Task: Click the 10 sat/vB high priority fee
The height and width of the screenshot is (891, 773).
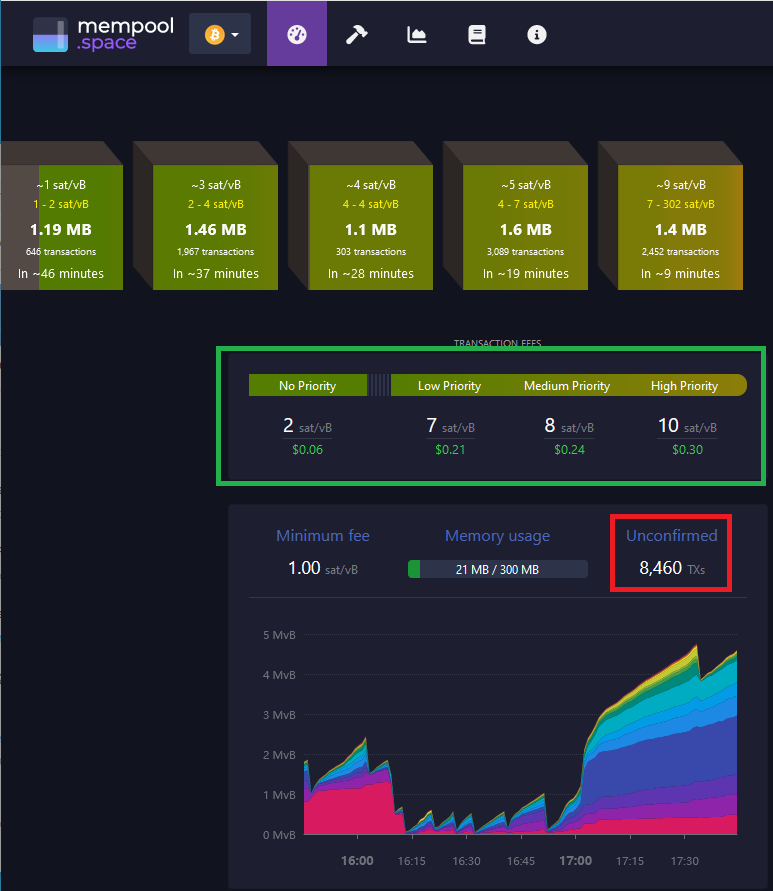Action: pos(687,426)
